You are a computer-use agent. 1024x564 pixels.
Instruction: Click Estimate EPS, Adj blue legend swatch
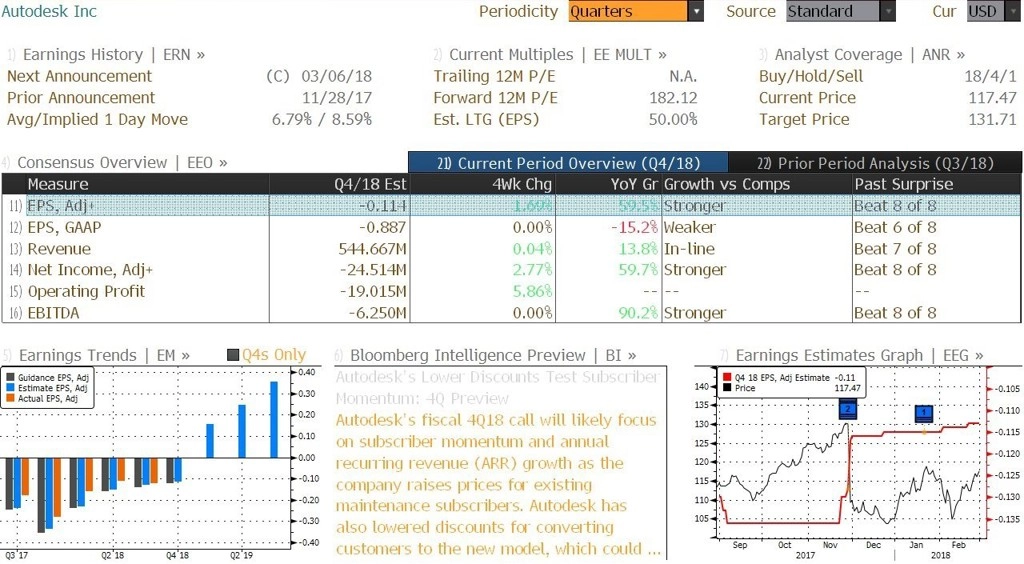coord(10,388)
